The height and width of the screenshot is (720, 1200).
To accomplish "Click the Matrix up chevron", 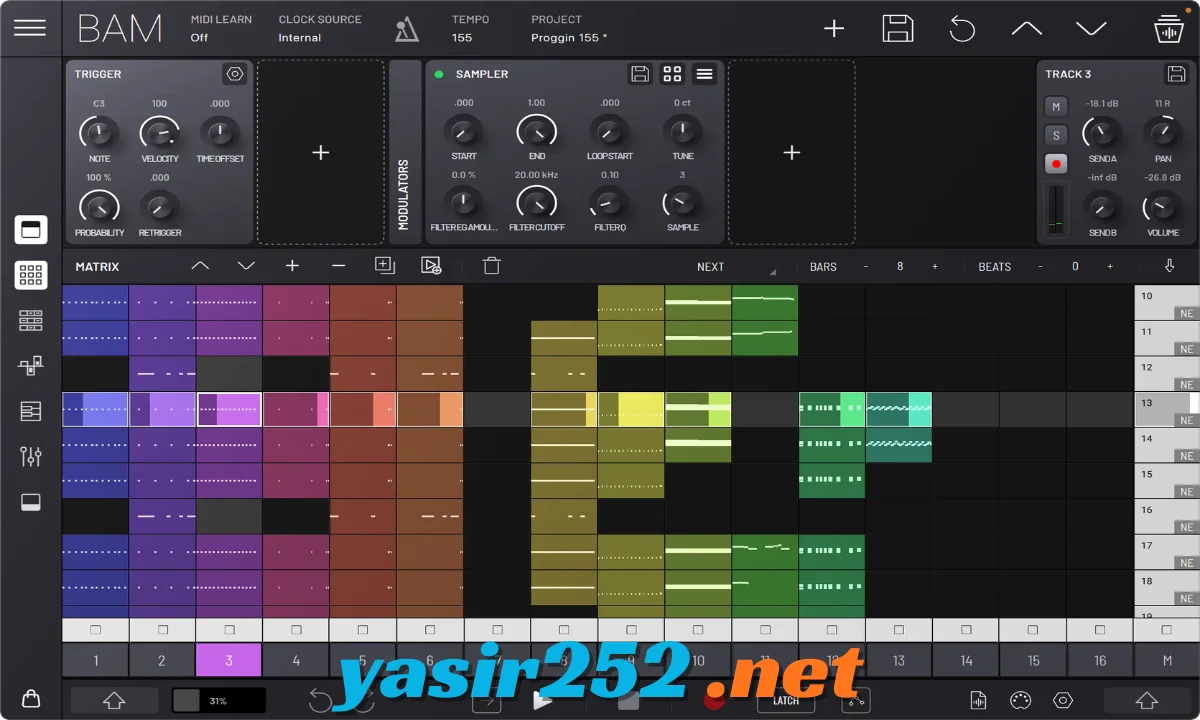I will pyautogui.click(x=200, y=266).
